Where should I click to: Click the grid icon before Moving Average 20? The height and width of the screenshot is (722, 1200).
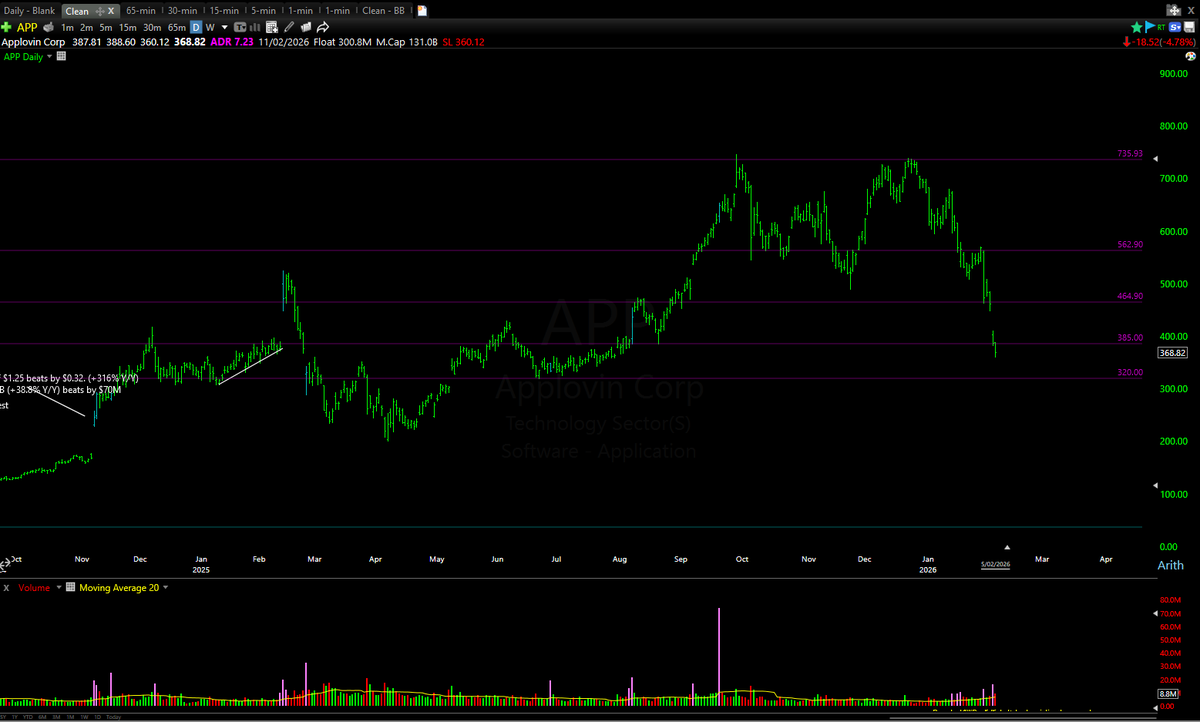click(x=70, y=587)
